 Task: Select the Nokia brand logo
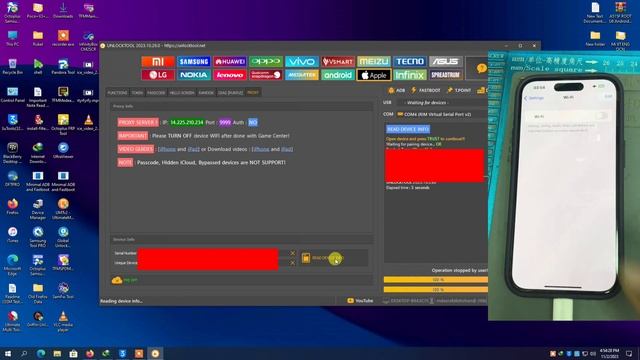point(194,75)
